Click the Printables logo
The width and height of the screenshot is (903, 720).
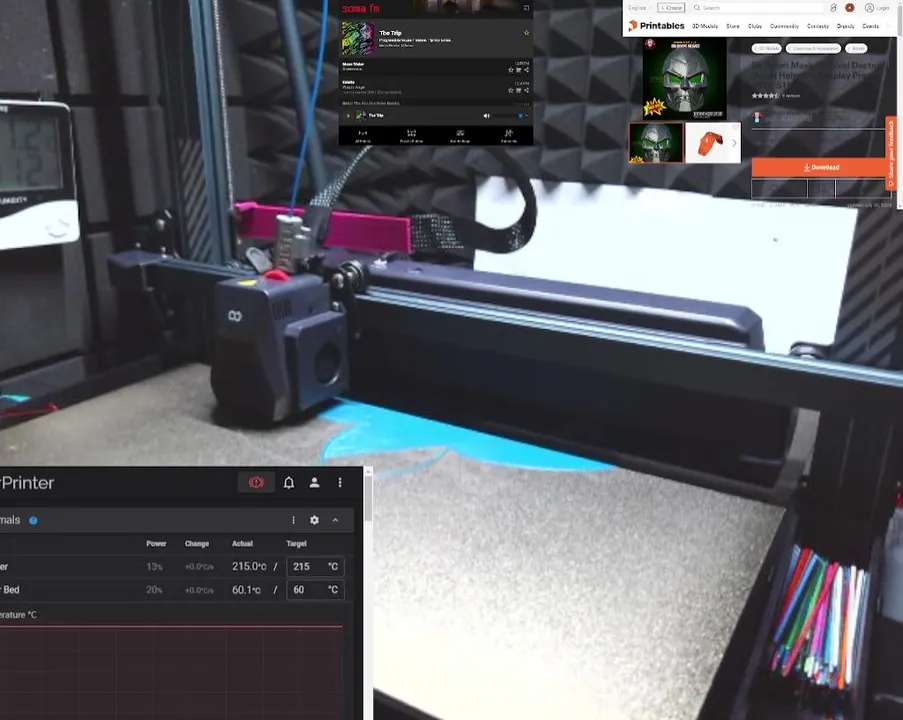pos(656,26)
